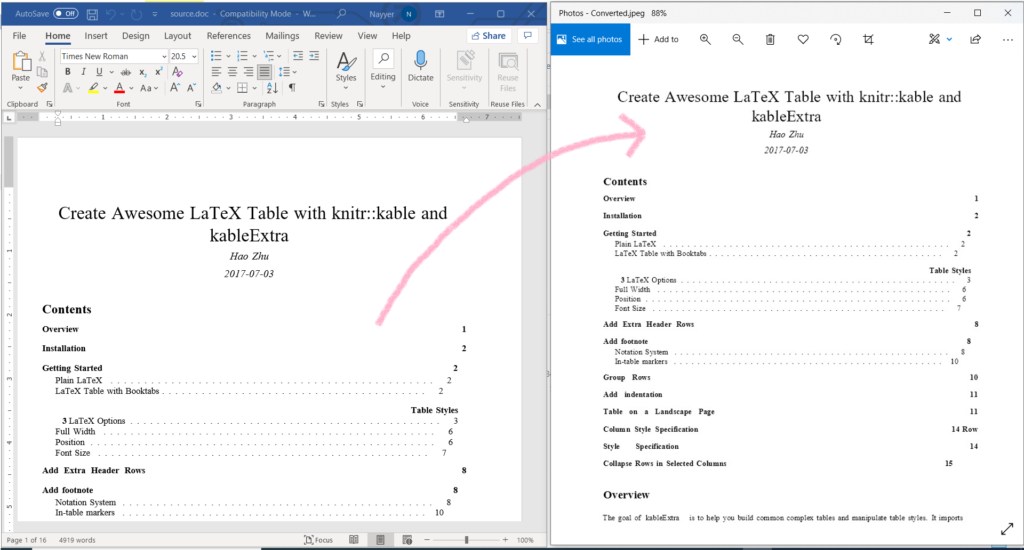Delete the image with trash icon
This screenshot has height=550, width=1024.
[x=770, y=39]
